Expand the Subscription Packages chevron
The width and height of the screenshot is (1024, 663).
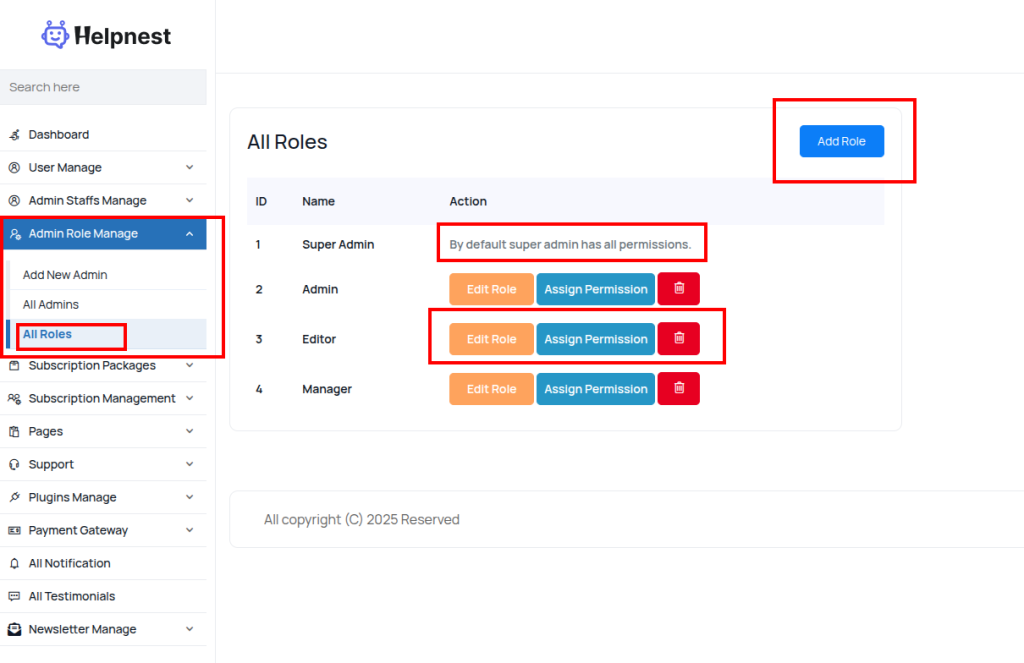190,366
